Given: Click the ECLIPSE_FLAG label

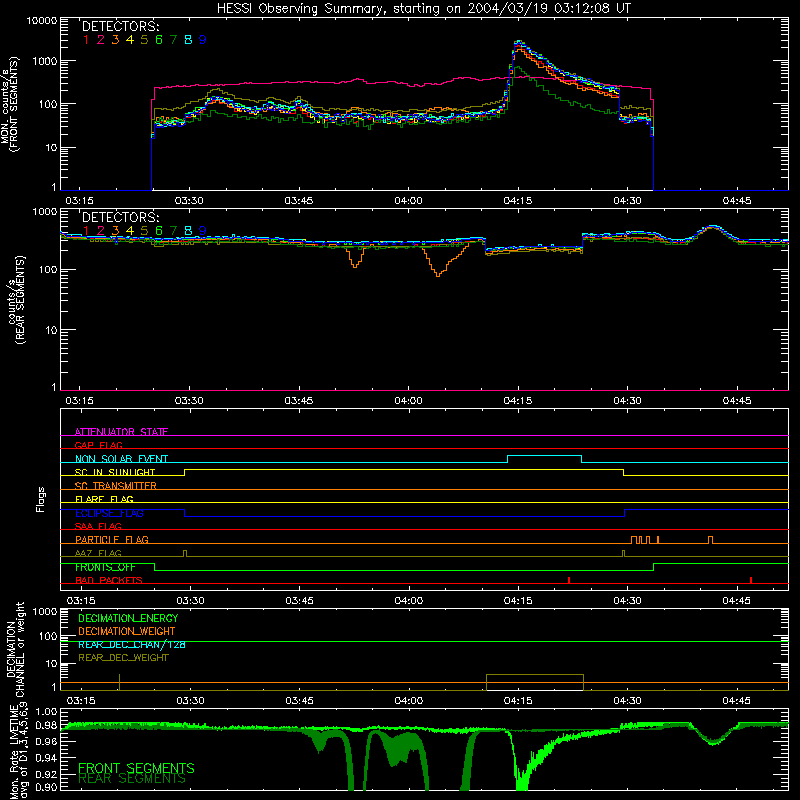Looking at the screenshot, I should point(109,513).
